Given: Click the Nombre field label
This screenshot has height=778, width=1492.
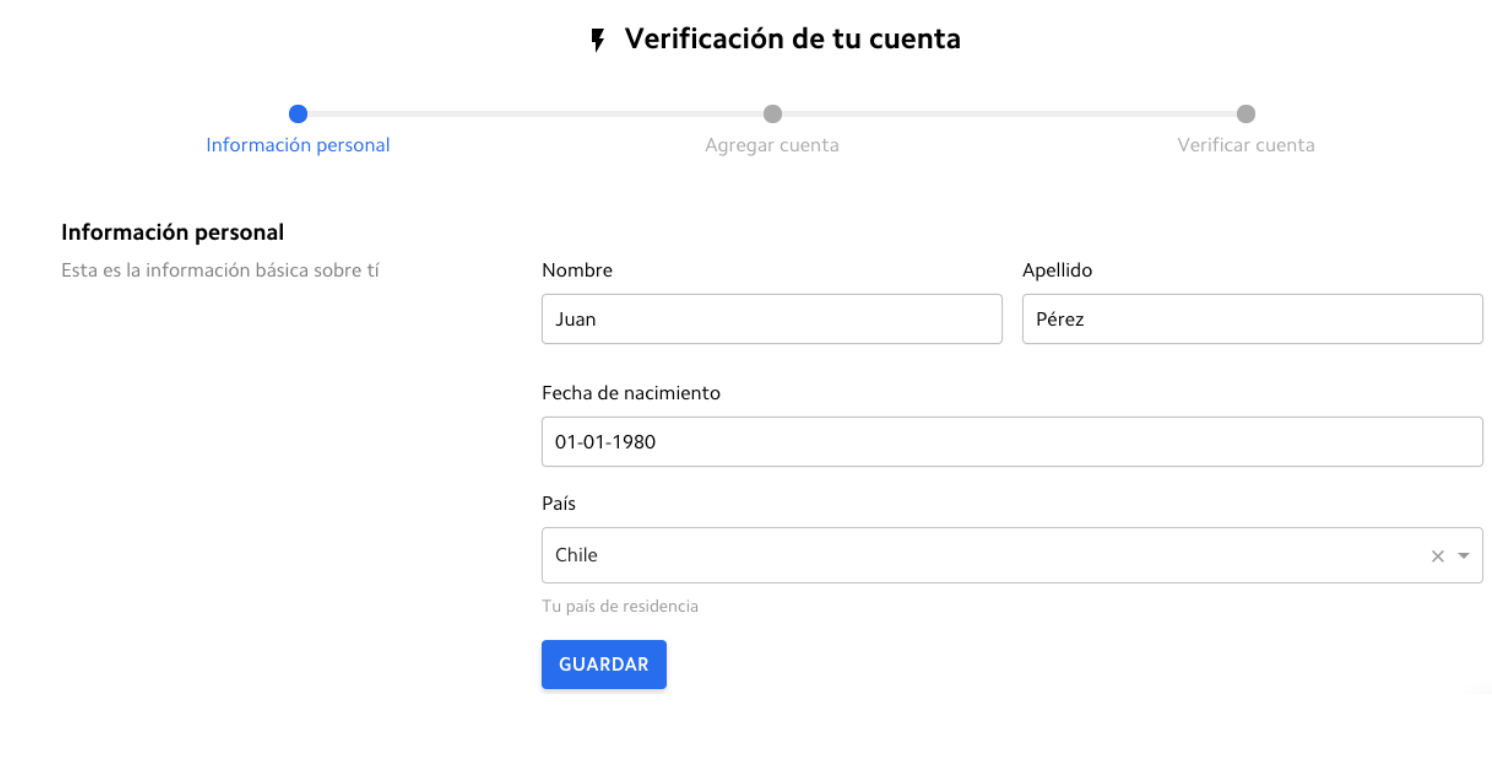Looking at the screenshot, I should (x=577, y=270).
